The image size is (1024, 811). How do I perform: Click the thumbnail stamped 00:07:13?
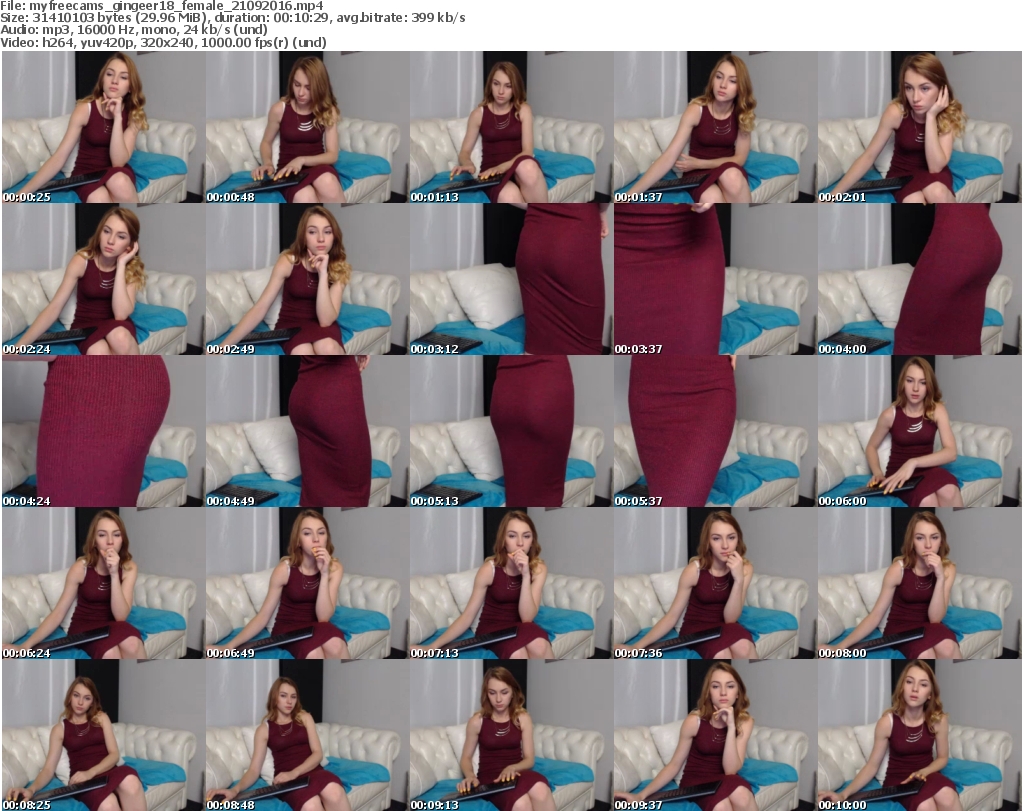click(511, 583)
